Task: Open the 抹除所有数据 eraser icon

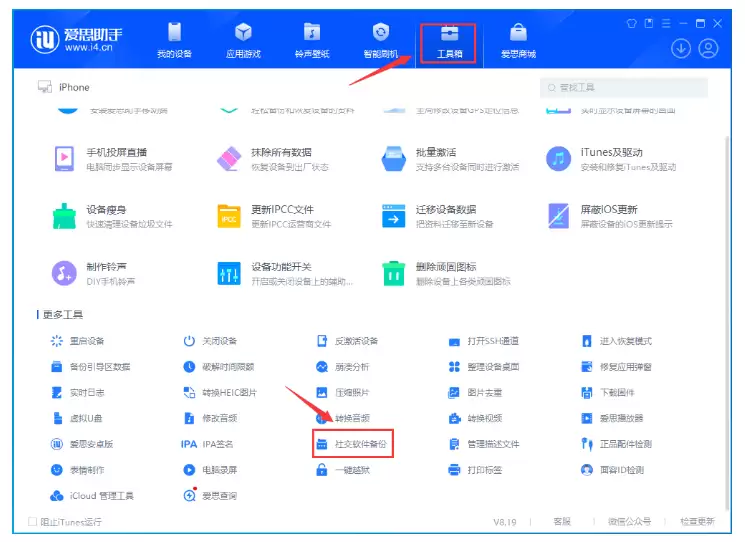Action: pos(229,159)
